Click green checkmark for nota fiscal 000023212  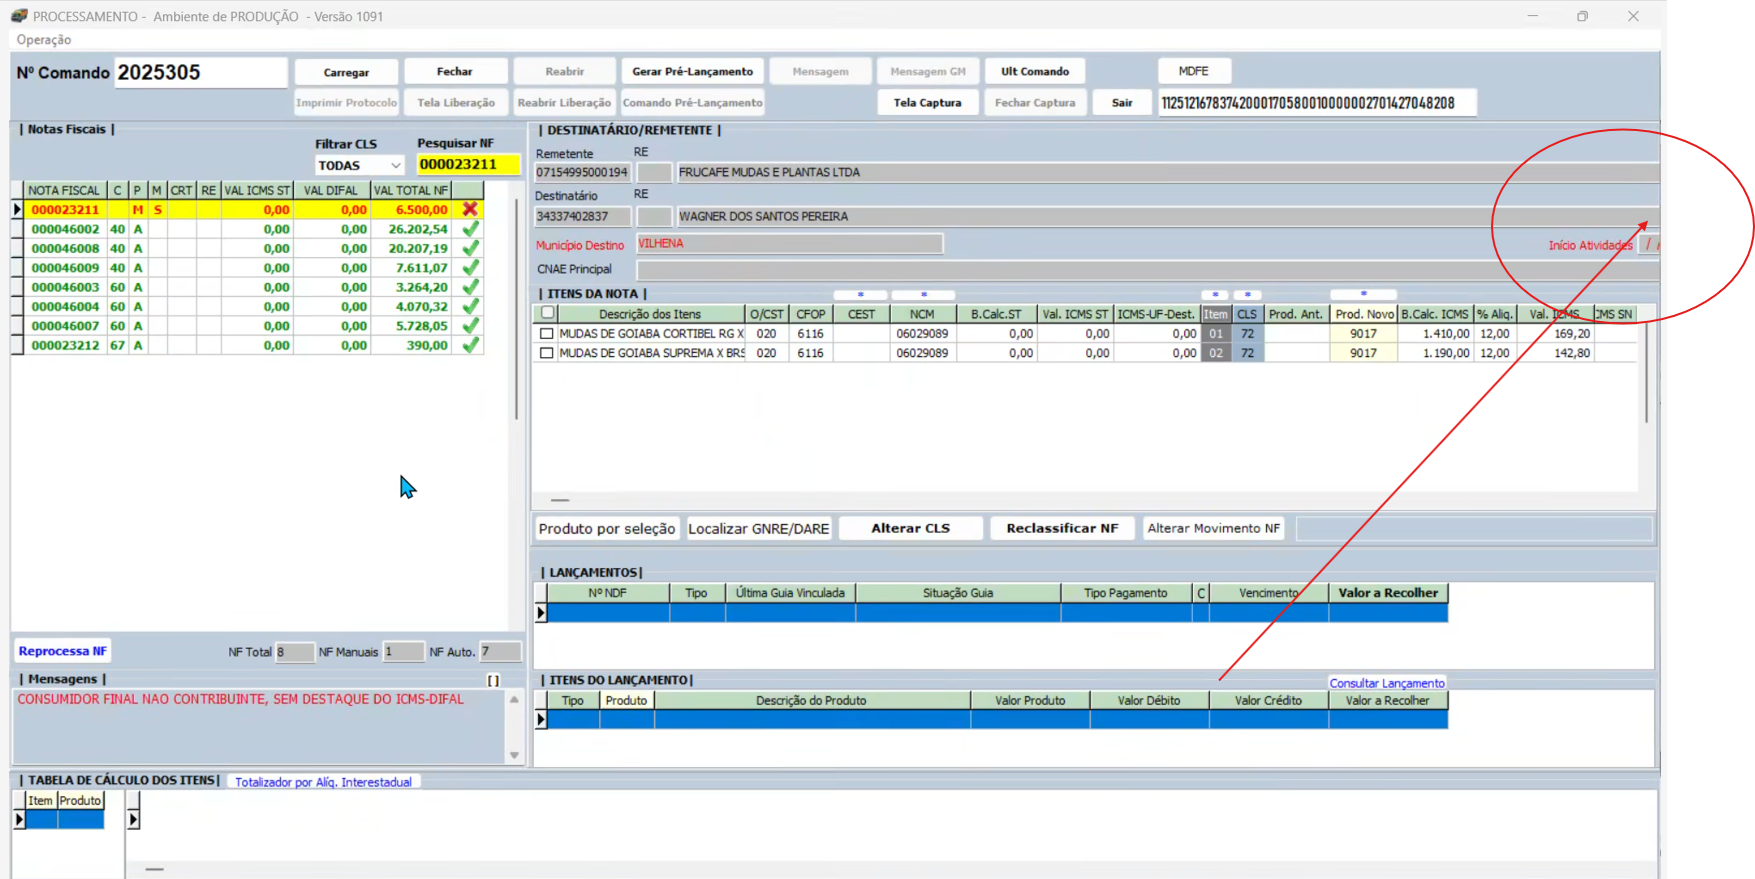[470, 345]
